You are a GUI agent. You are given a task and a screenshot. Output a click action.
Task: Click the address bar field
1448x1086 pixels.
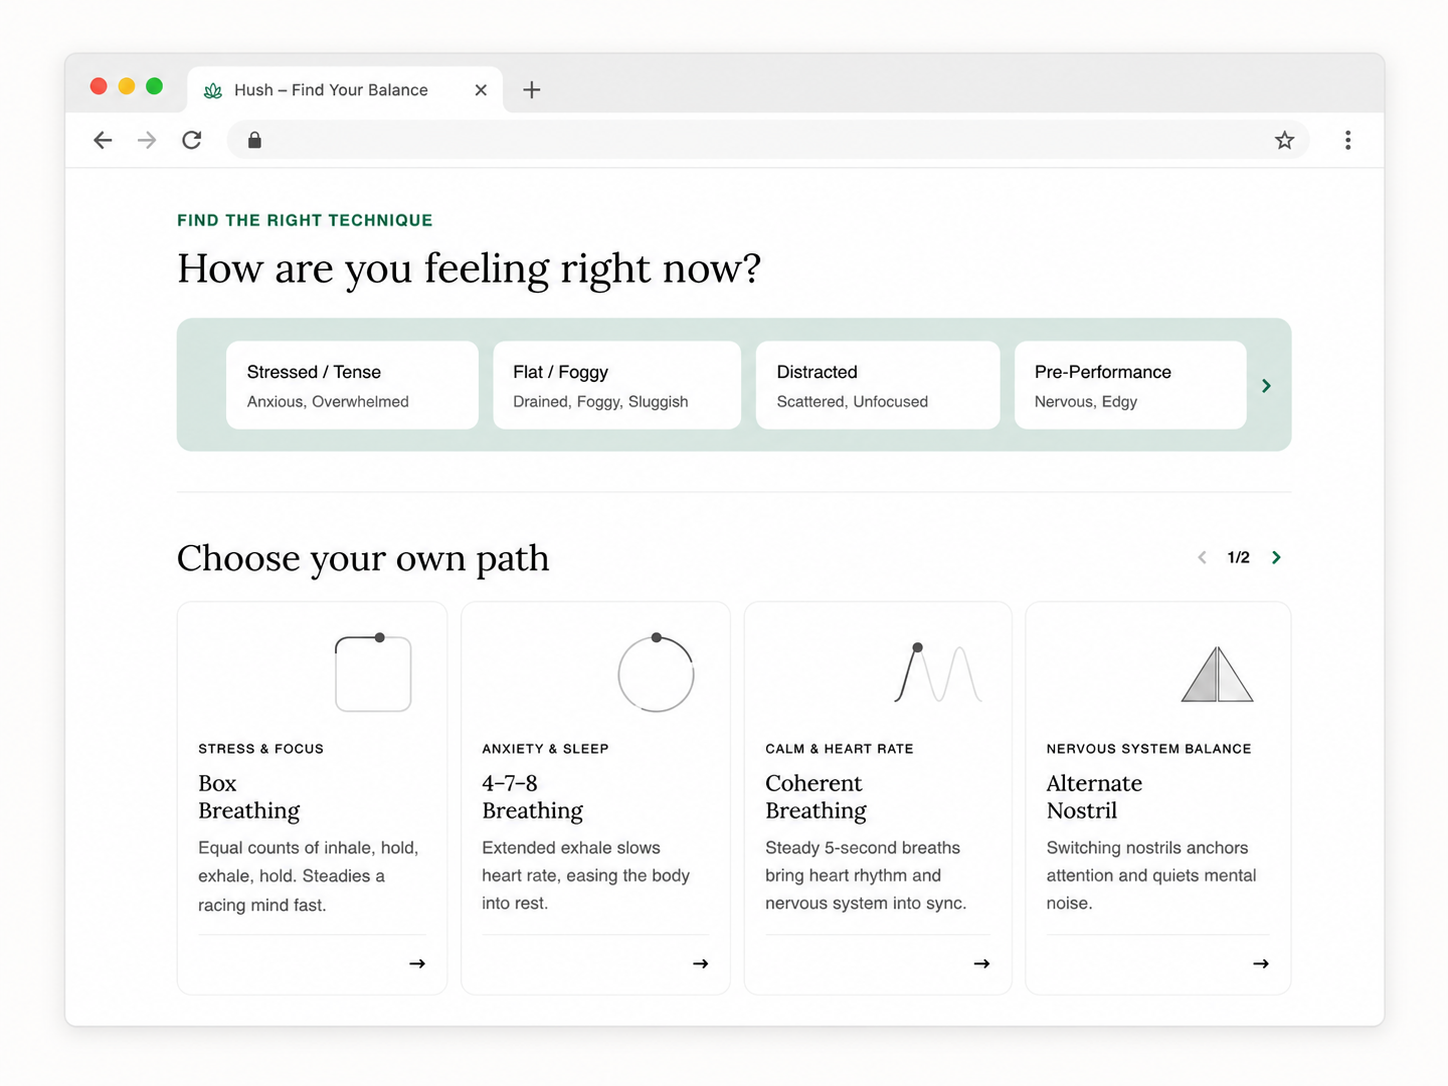[768, 140]
